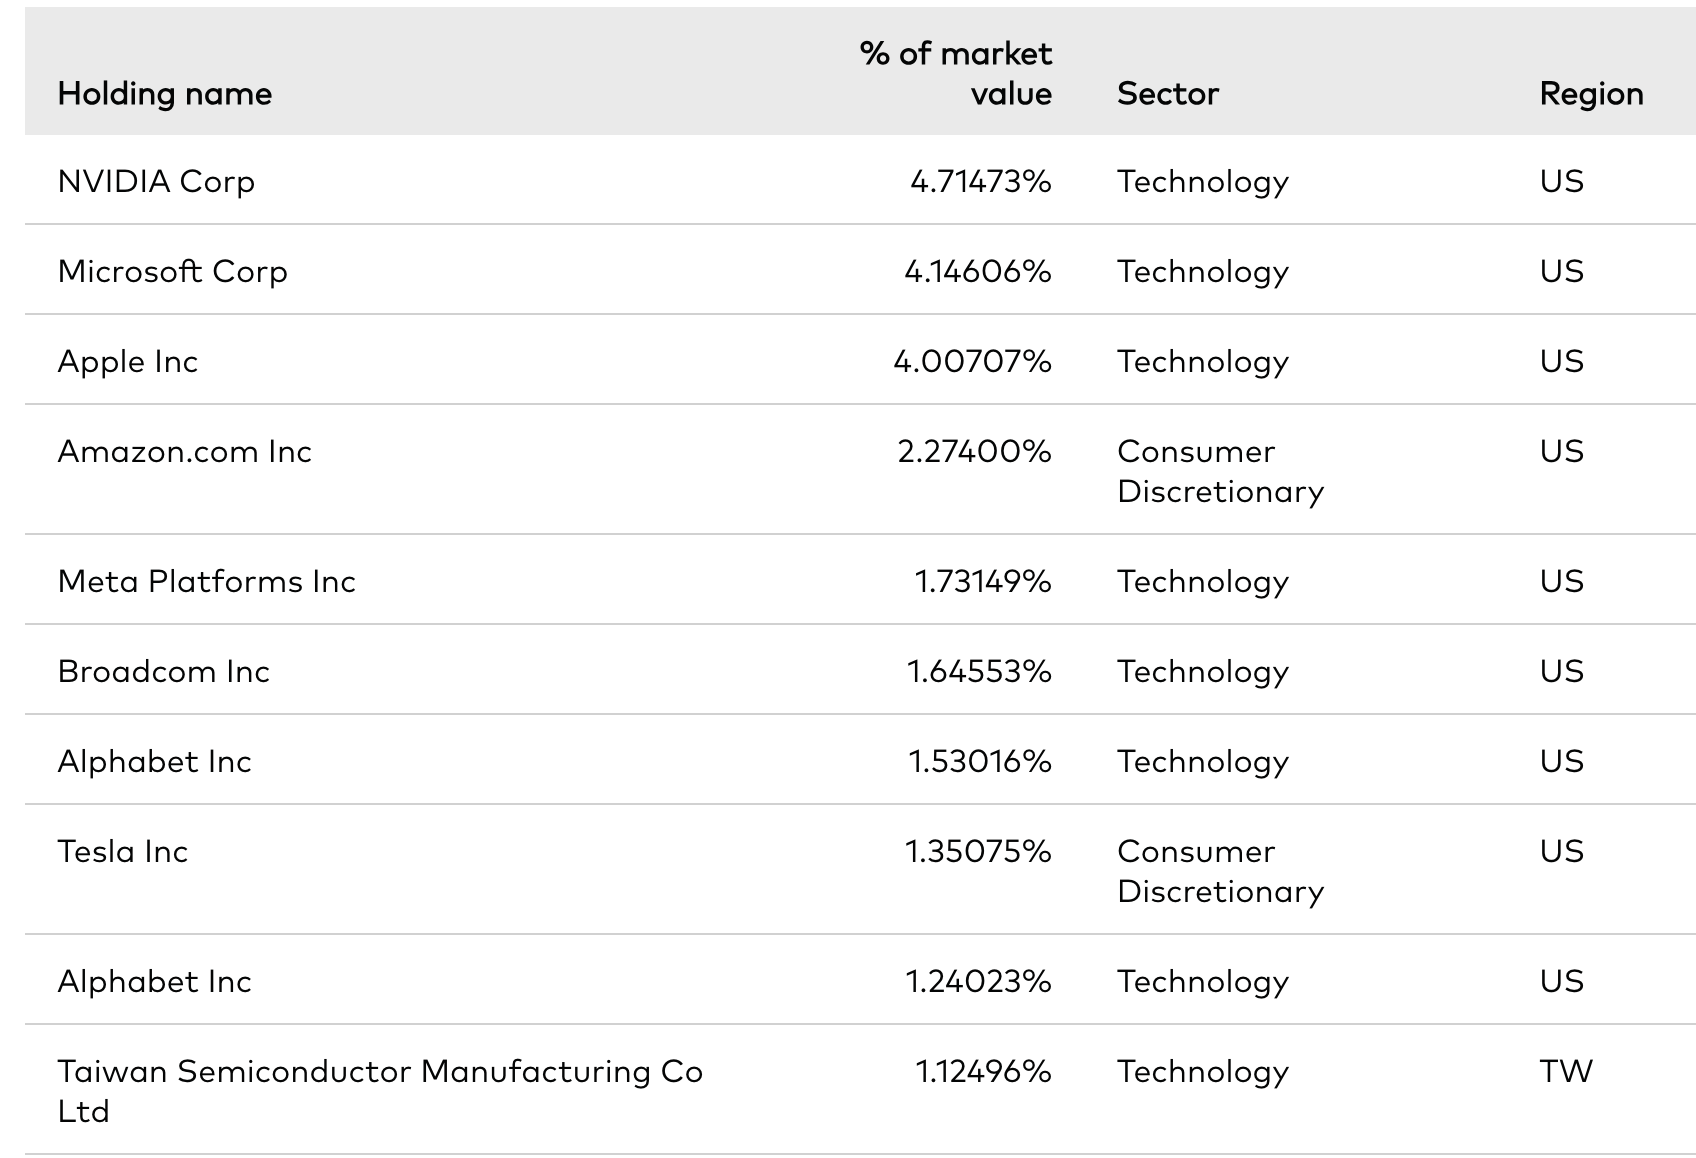Click the Meta Platforms Inc holding
This screenshot has height=1158, width=1696.
[x=206, y=582]
